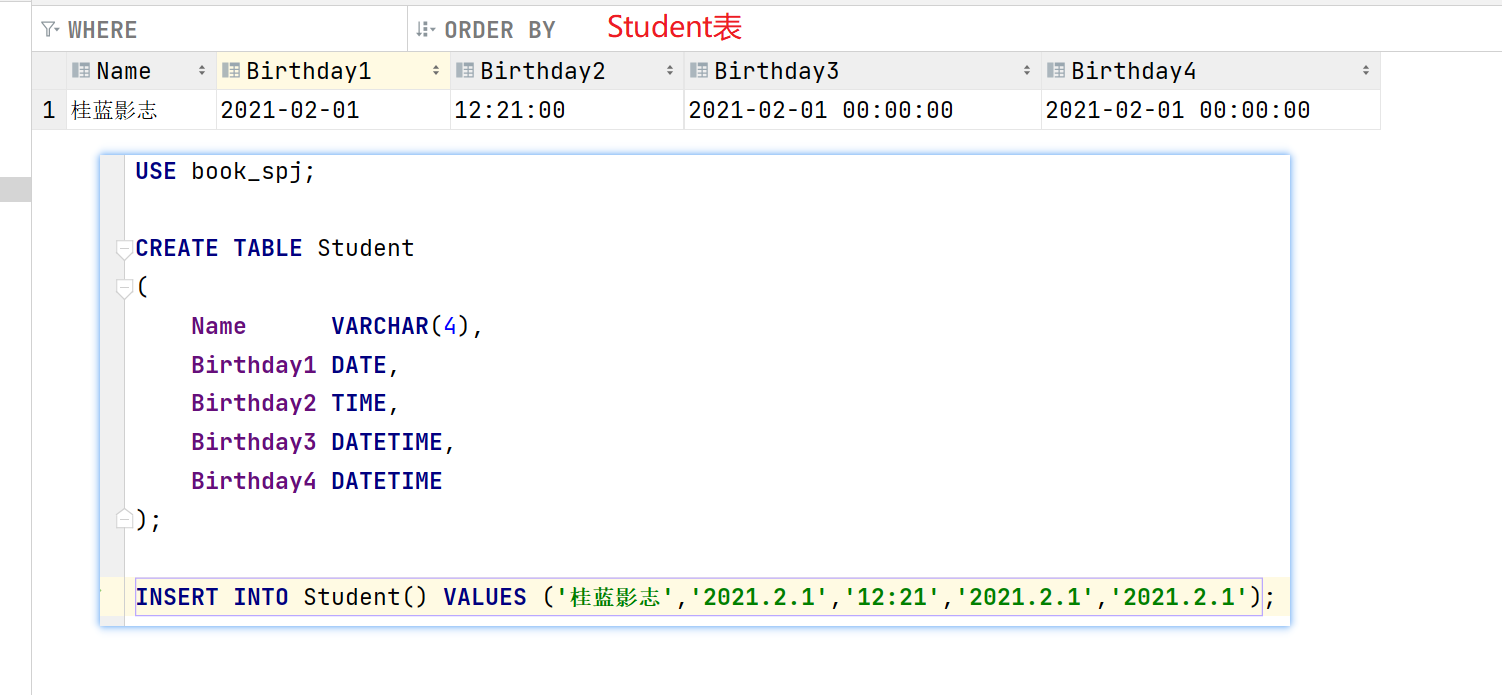The image size is (1502, 695).
Task: Click the '12:21' string literal
Action: point(893,597)
